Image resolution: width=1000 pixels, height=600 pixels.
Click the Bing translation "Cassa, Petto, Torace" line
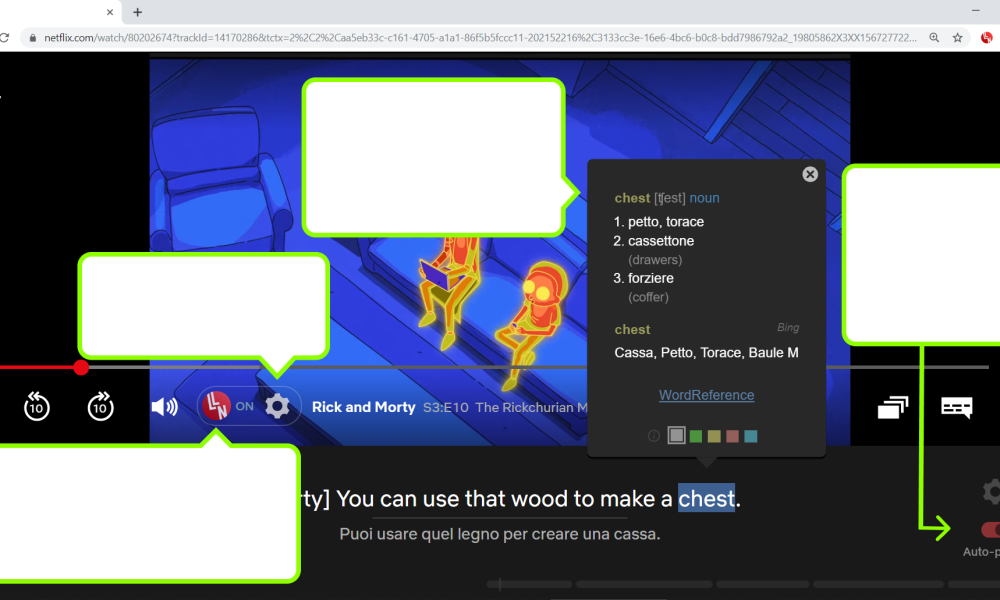coord(706,353)
